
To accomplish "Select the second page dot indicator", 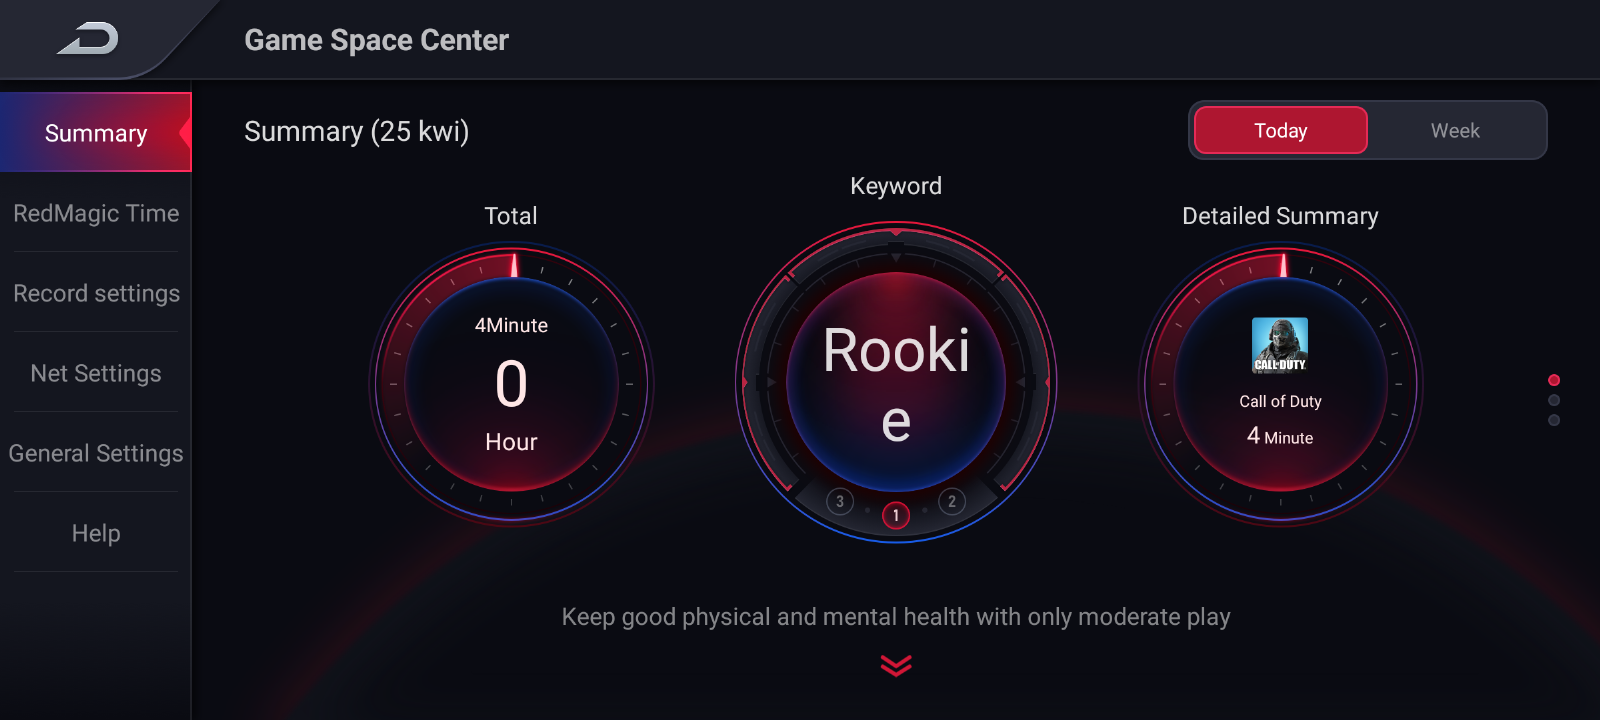I will (1554, 400).
